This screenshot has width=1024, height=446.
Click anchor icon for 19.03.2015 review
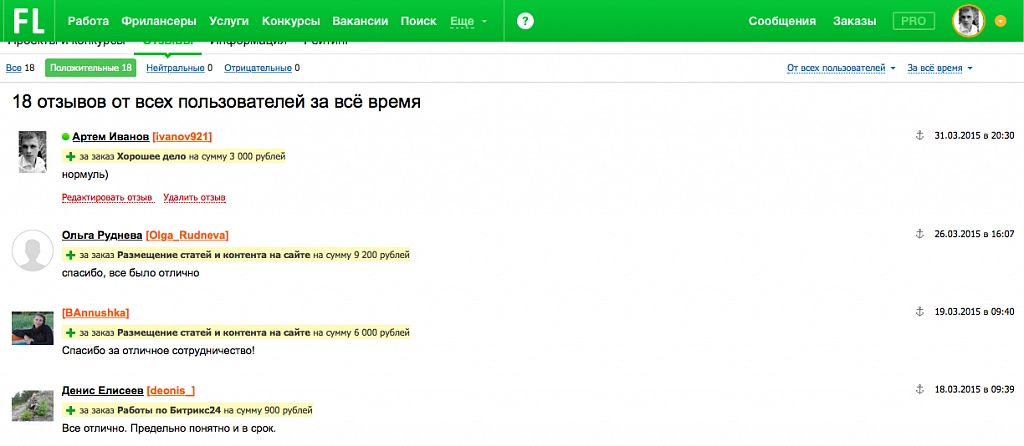pyautogui.click(x=918, y=311)
